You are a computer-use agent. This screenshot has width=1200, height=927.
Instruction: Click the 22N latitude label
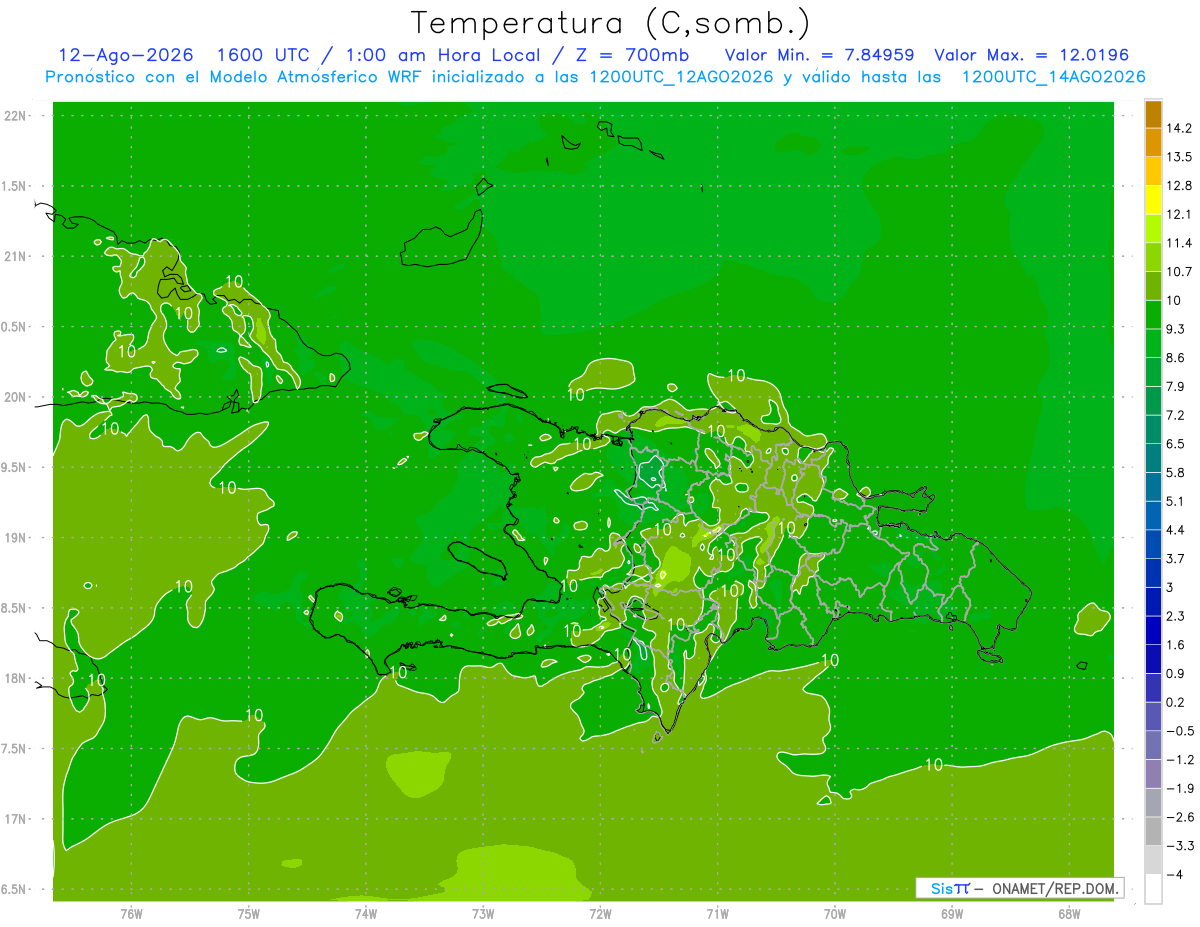coord(17,116)
